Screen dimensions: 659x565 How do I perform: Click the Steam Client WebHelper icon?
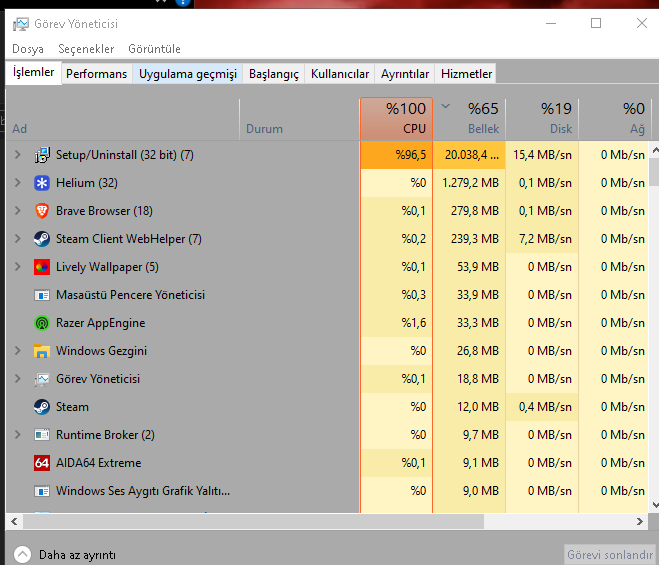click(x=42, y=239)
